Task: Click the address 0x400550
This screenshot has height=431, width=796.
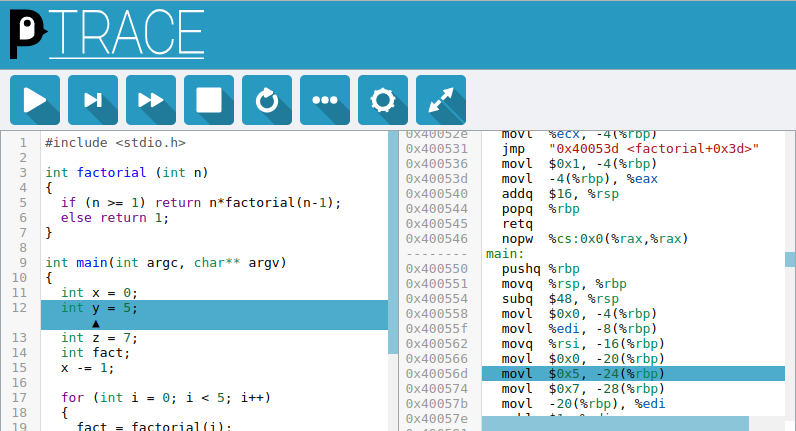Action: 437,269
